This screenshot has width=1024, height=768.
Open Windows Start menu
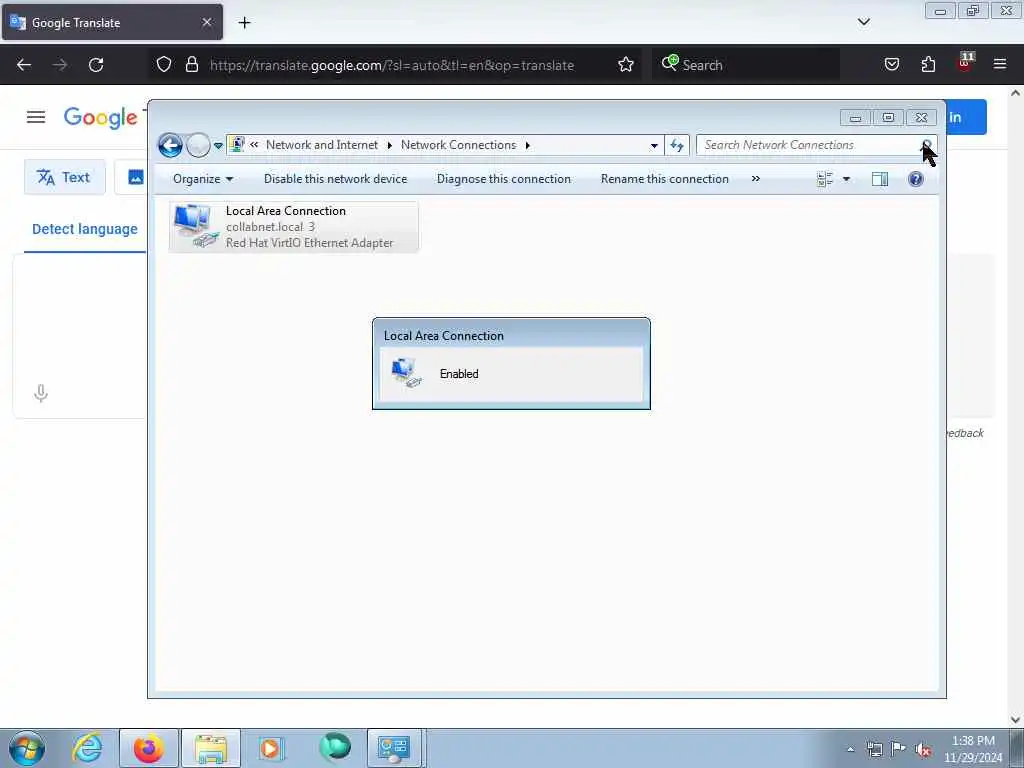point(27,748)
